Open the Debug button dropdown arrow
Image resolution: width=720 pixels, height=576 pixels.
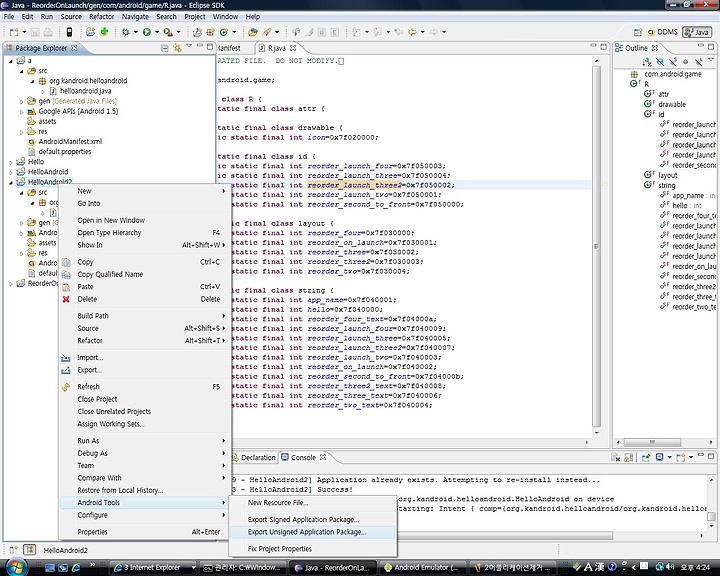135,32
